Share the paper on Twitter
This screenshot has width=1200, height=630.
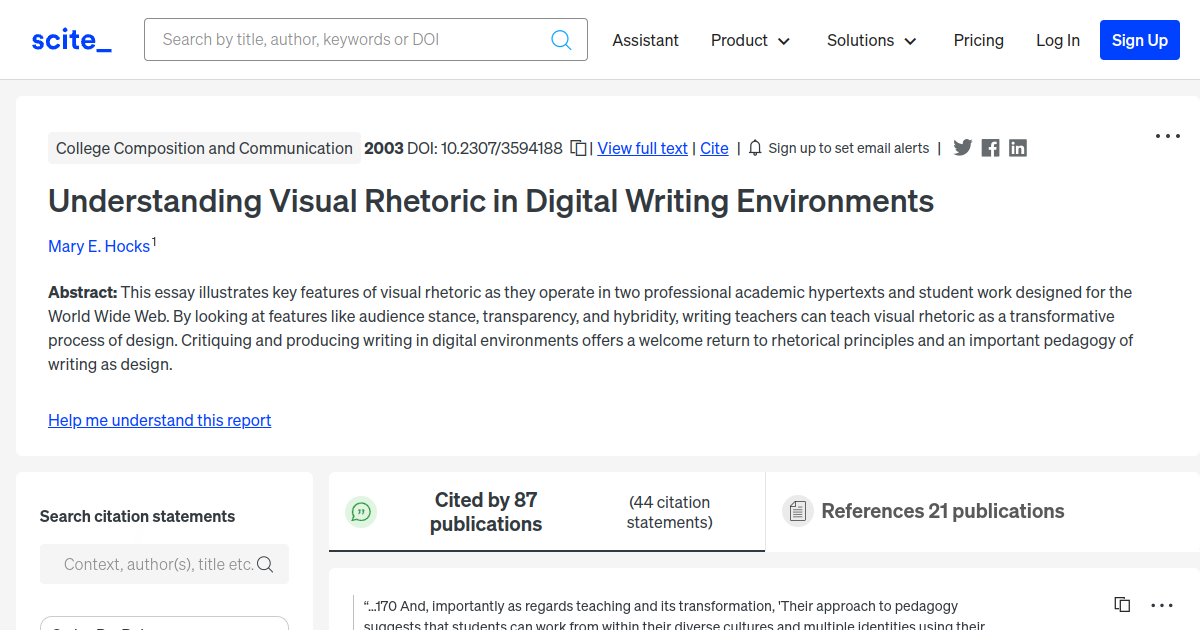pyautogui.click(x=963, y=148)
